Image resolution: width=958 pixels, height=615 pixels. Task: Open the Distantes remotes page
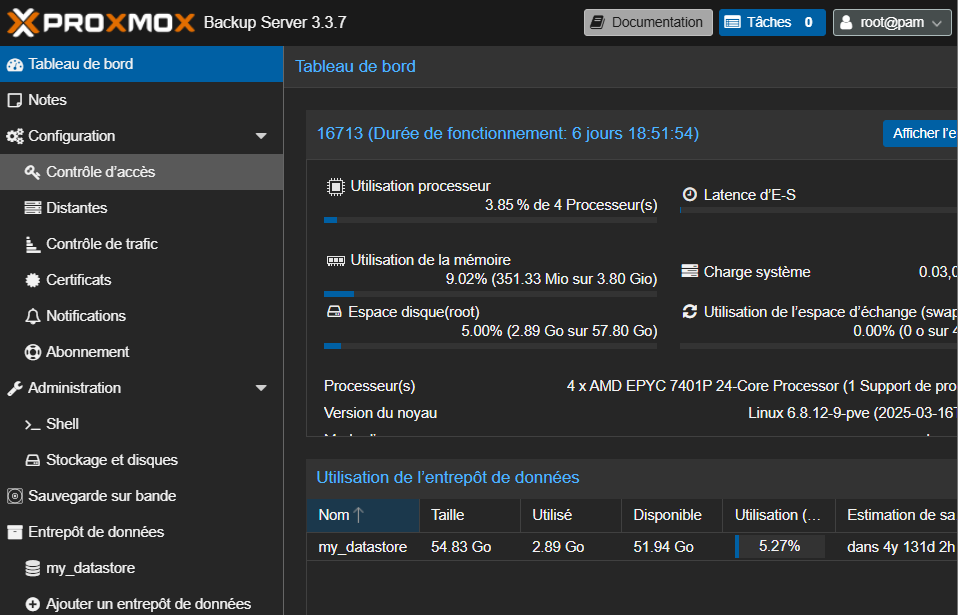(142, 208)
